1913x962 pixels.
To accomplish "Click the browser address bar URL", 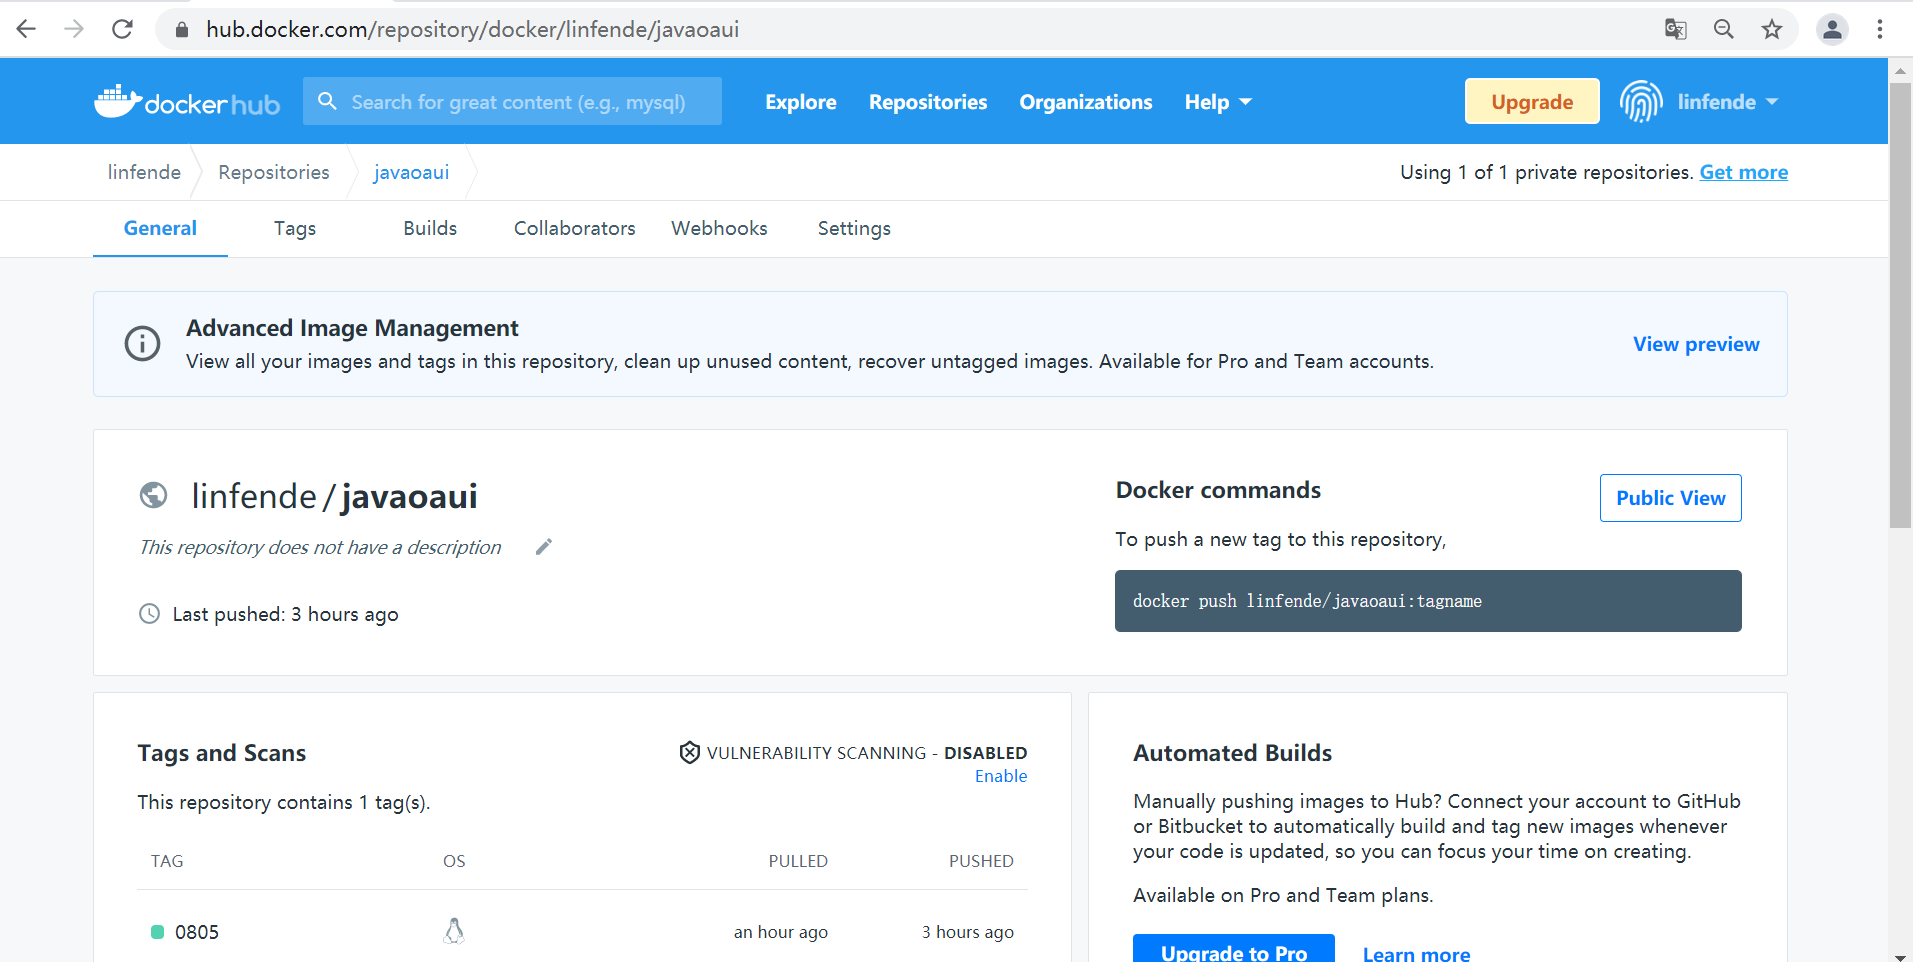I will click(x=472, y=30).
